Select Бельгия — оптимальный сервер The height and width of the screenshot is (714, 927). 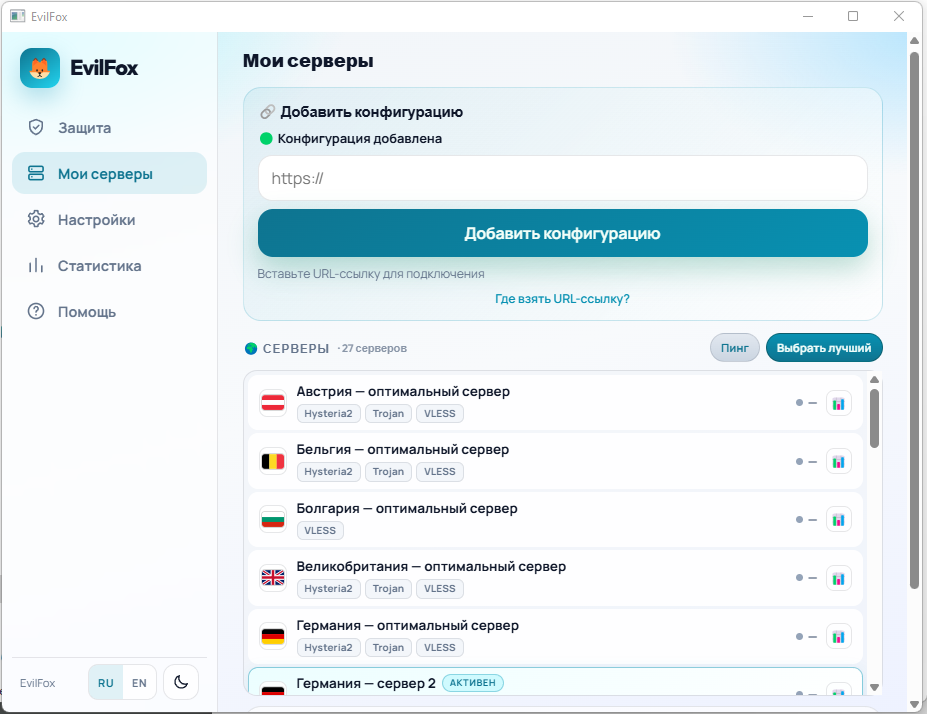coord(555,461)
